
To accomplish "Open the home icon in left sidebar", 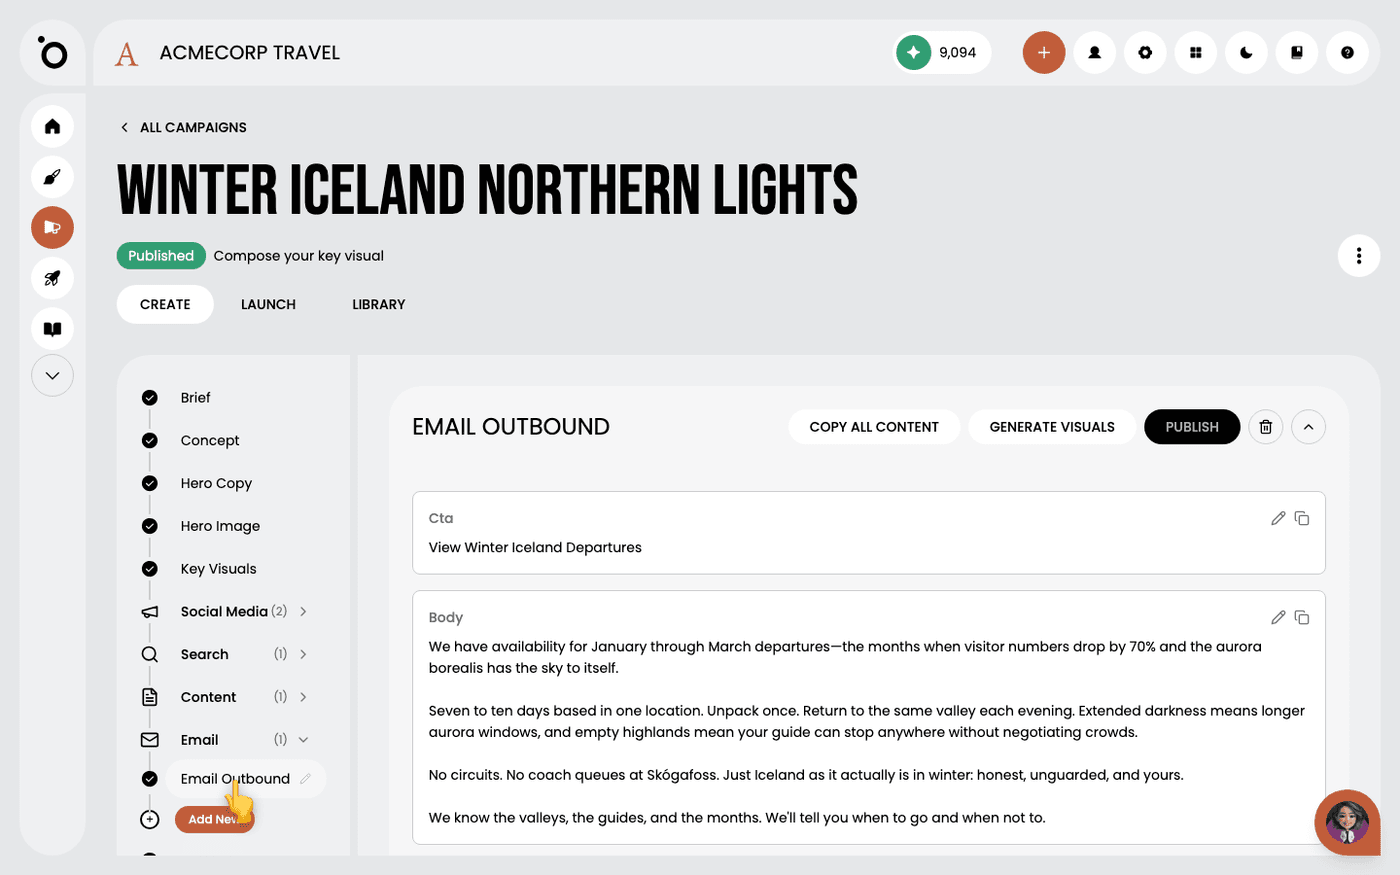I will pos(52,126).
